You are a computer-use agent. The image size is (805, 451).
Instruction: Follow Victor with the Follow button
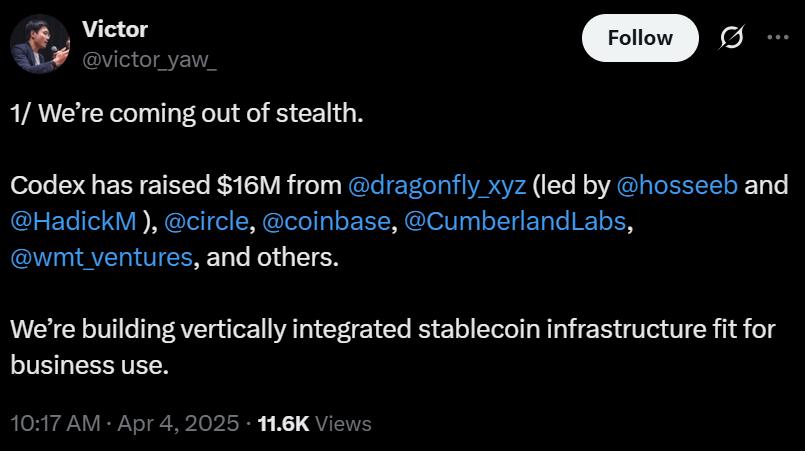[x=640, y=38]
